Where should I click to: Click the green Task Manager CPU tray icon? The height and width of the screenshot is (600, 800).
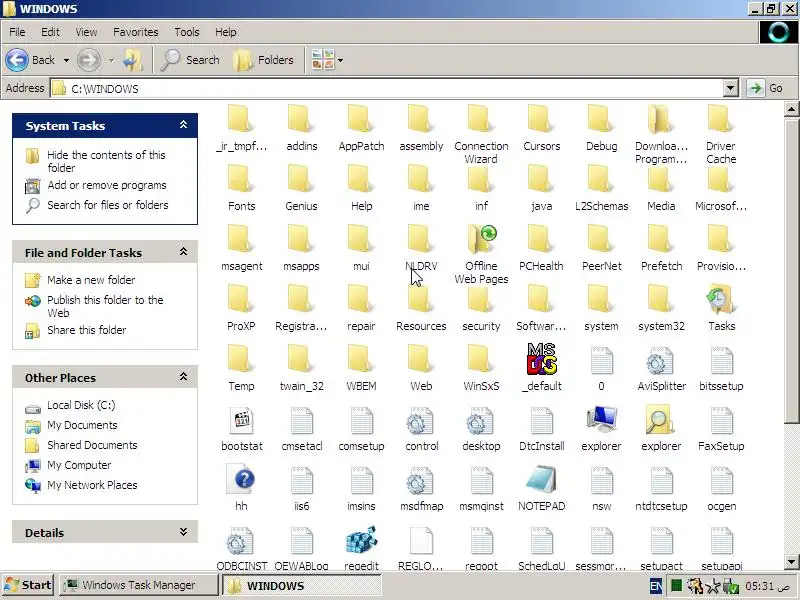(x=676, y=586)
